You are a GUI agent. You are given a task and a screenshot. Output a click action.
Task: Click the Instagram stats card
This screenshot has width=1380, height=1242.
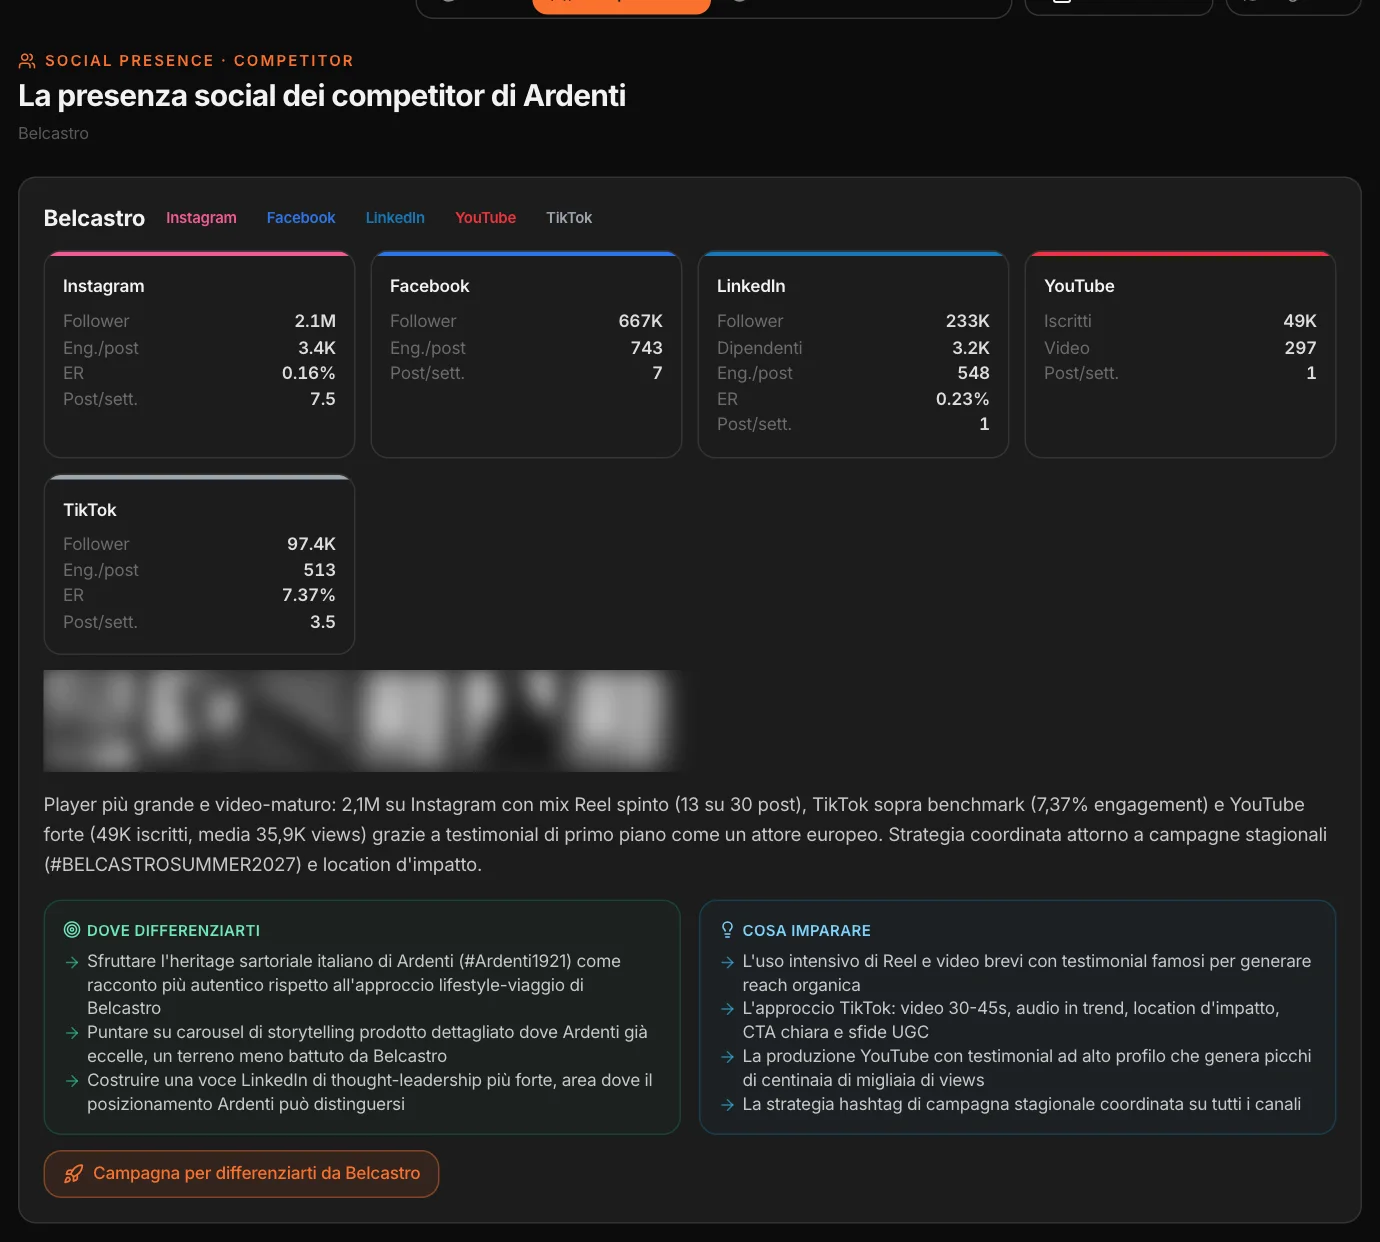click(200, 355)
